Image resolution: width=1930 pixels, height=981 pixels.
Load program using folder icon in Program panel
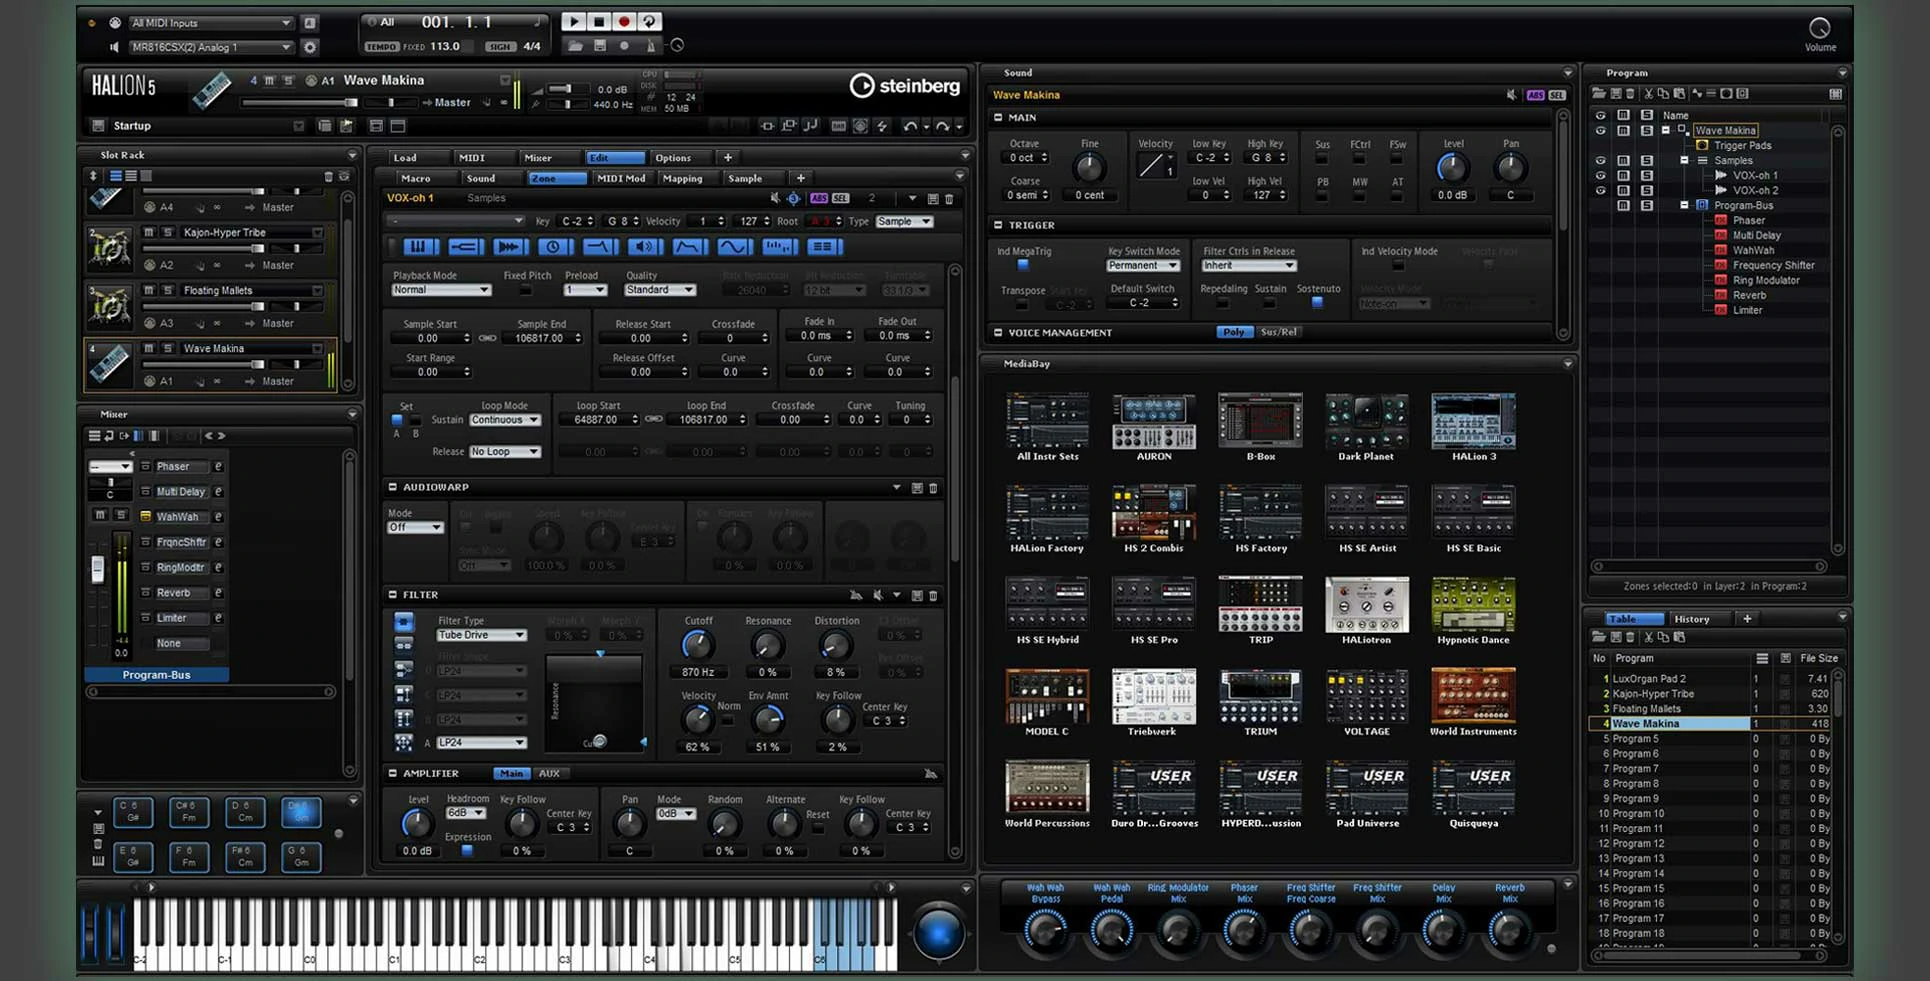[1599, 93]
